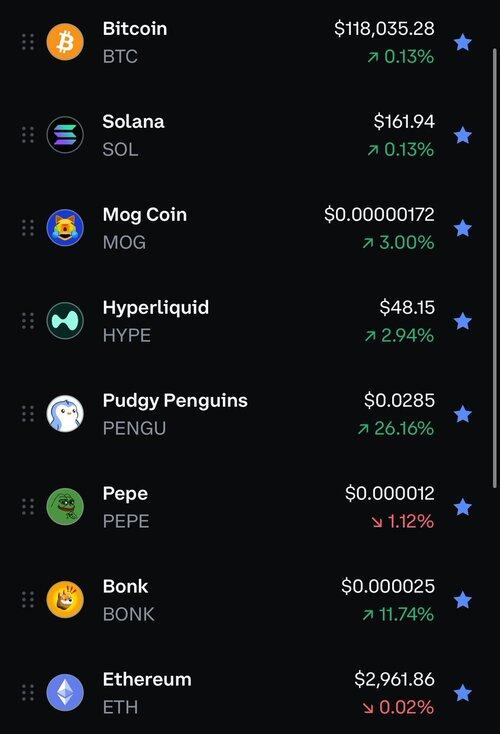Open the Bonk dog icon

(65, 600)
